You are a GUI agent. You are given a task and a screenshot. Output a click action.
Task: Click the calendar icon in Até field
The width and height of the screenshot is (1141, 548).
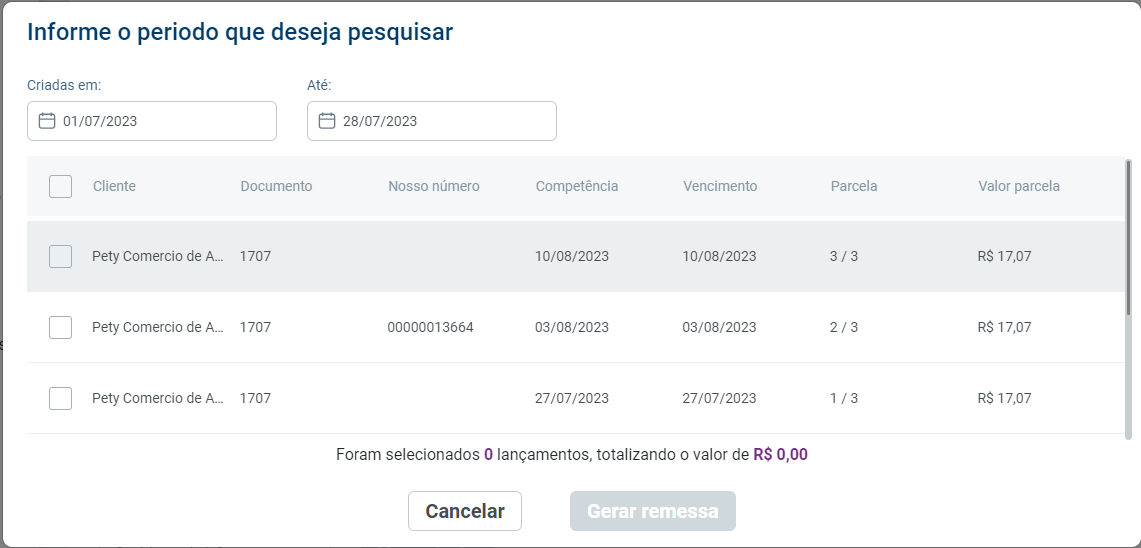pyautogui.click(x=327, y=121)
